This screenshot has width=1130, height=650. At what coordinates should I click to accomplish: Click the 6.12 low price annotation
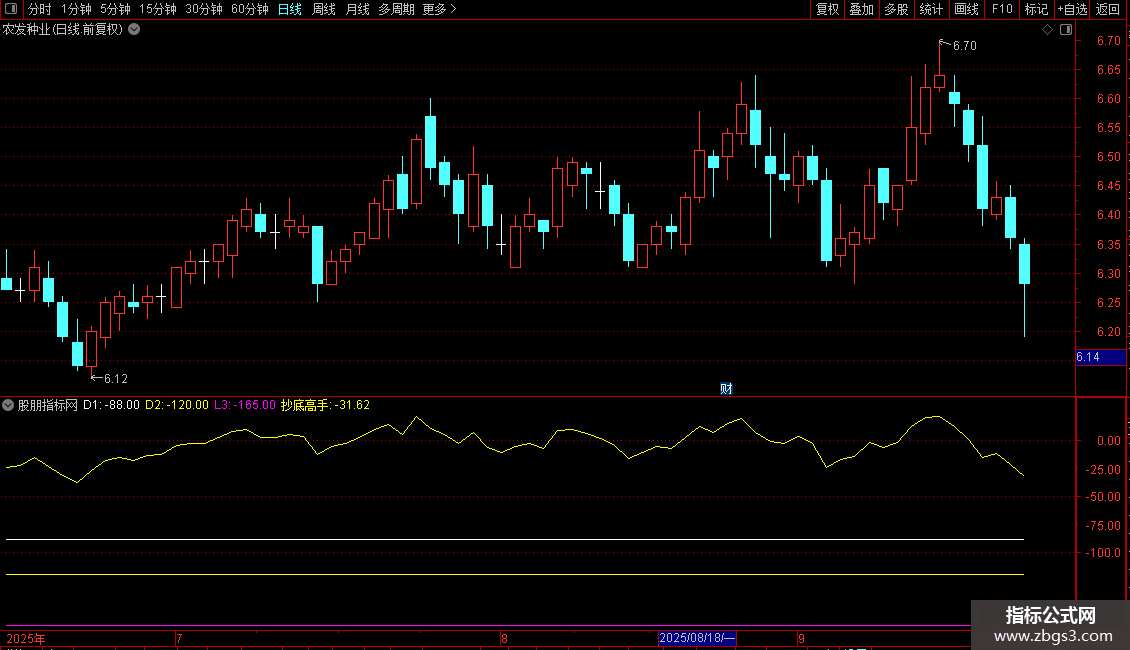point(115,378)
